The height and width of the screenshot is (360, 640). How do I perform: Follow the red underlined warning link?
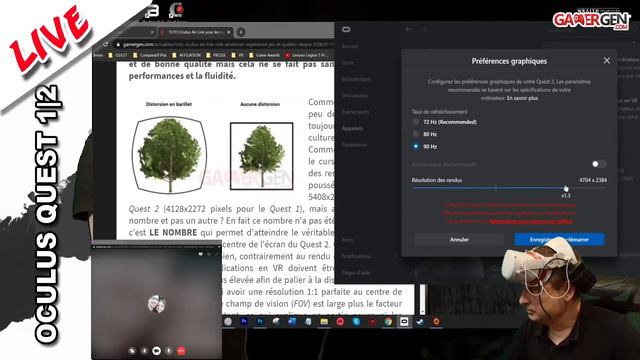point(531,221)
